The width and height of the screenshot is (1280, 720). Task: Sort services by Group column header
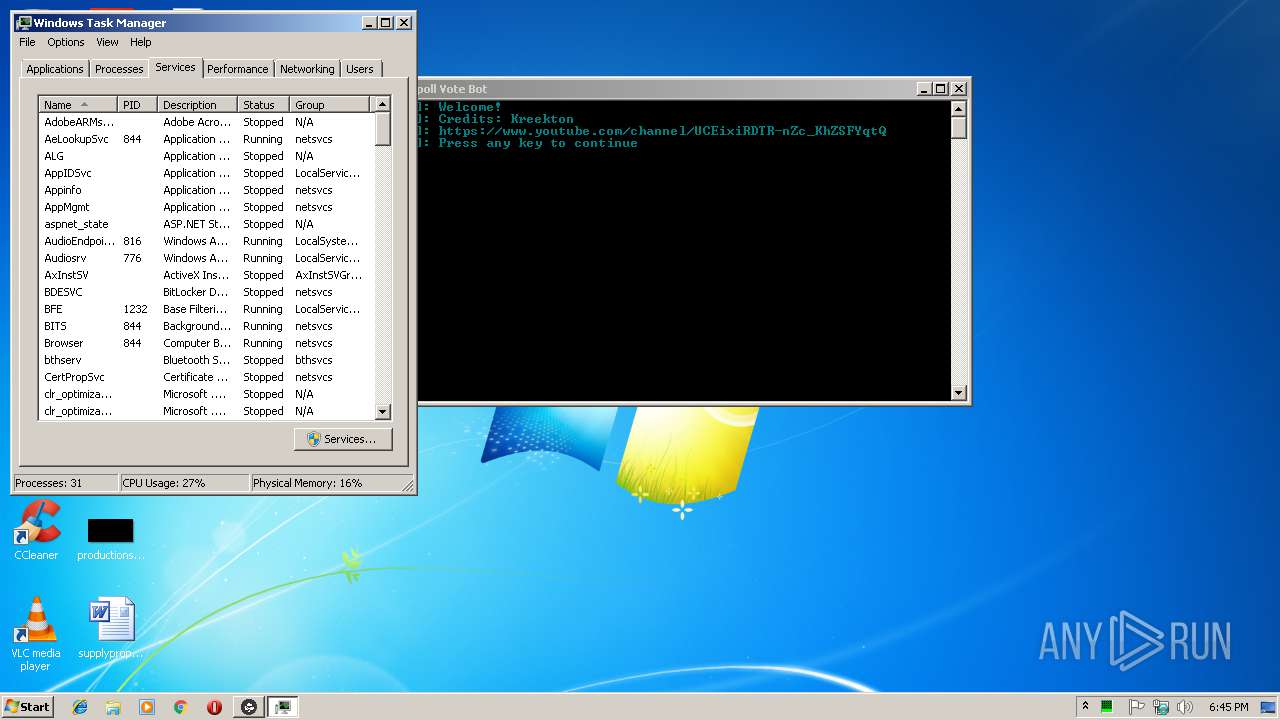point(331,105)
